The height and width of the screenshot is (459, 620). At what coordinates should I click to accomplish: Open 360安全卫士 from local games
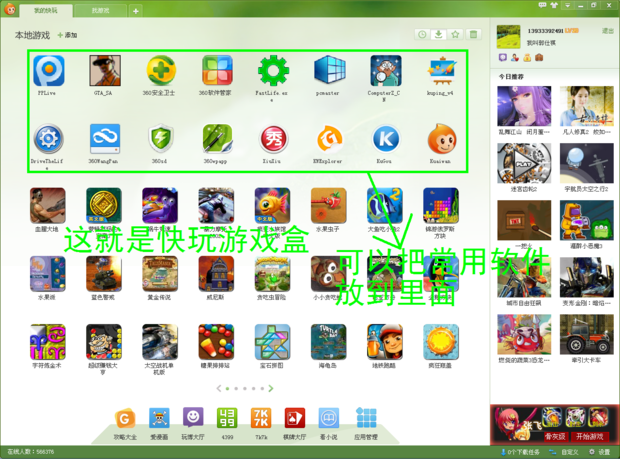(x=161, y=72)
